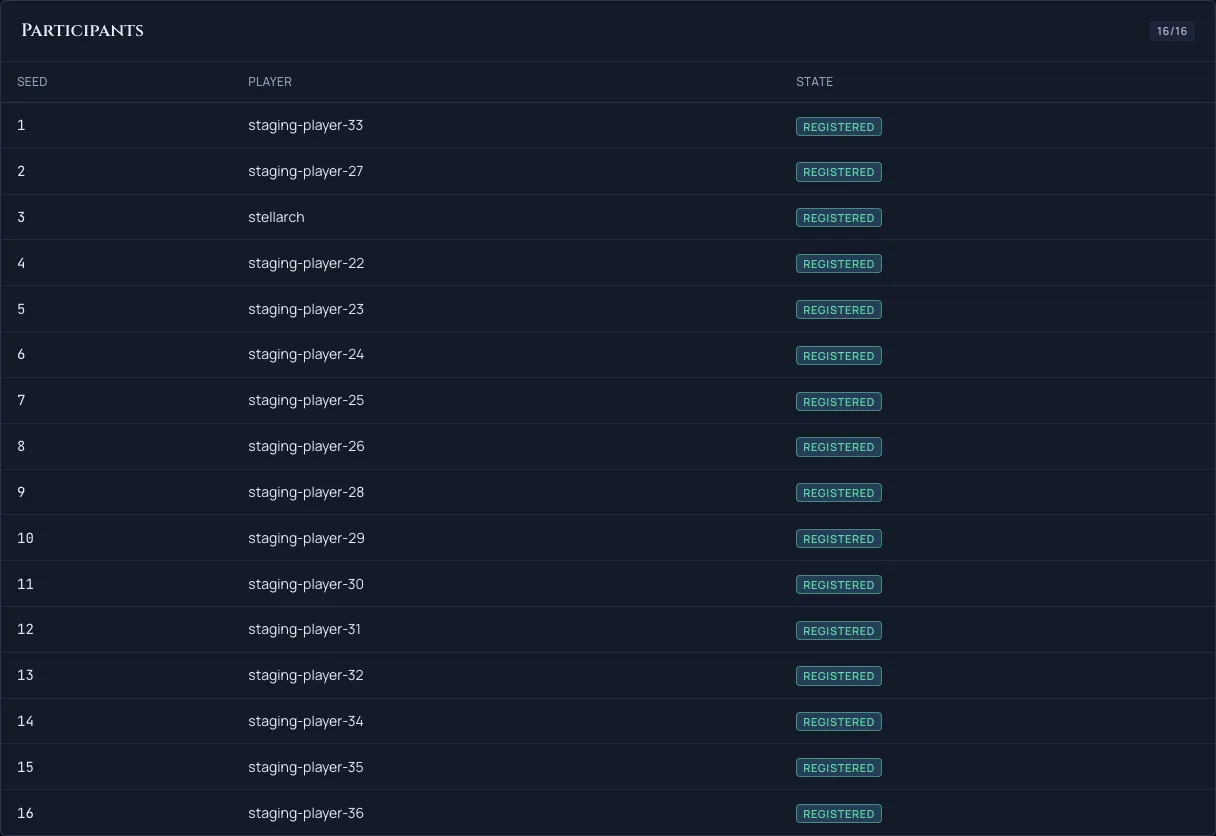
Task: Select player staging-player-34
Action: 306,722
